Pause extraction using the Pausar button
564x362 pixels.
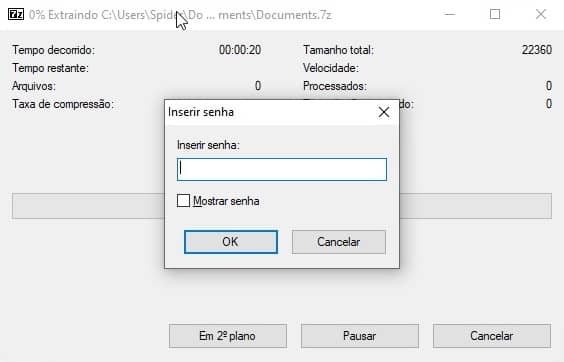[360, 336]
